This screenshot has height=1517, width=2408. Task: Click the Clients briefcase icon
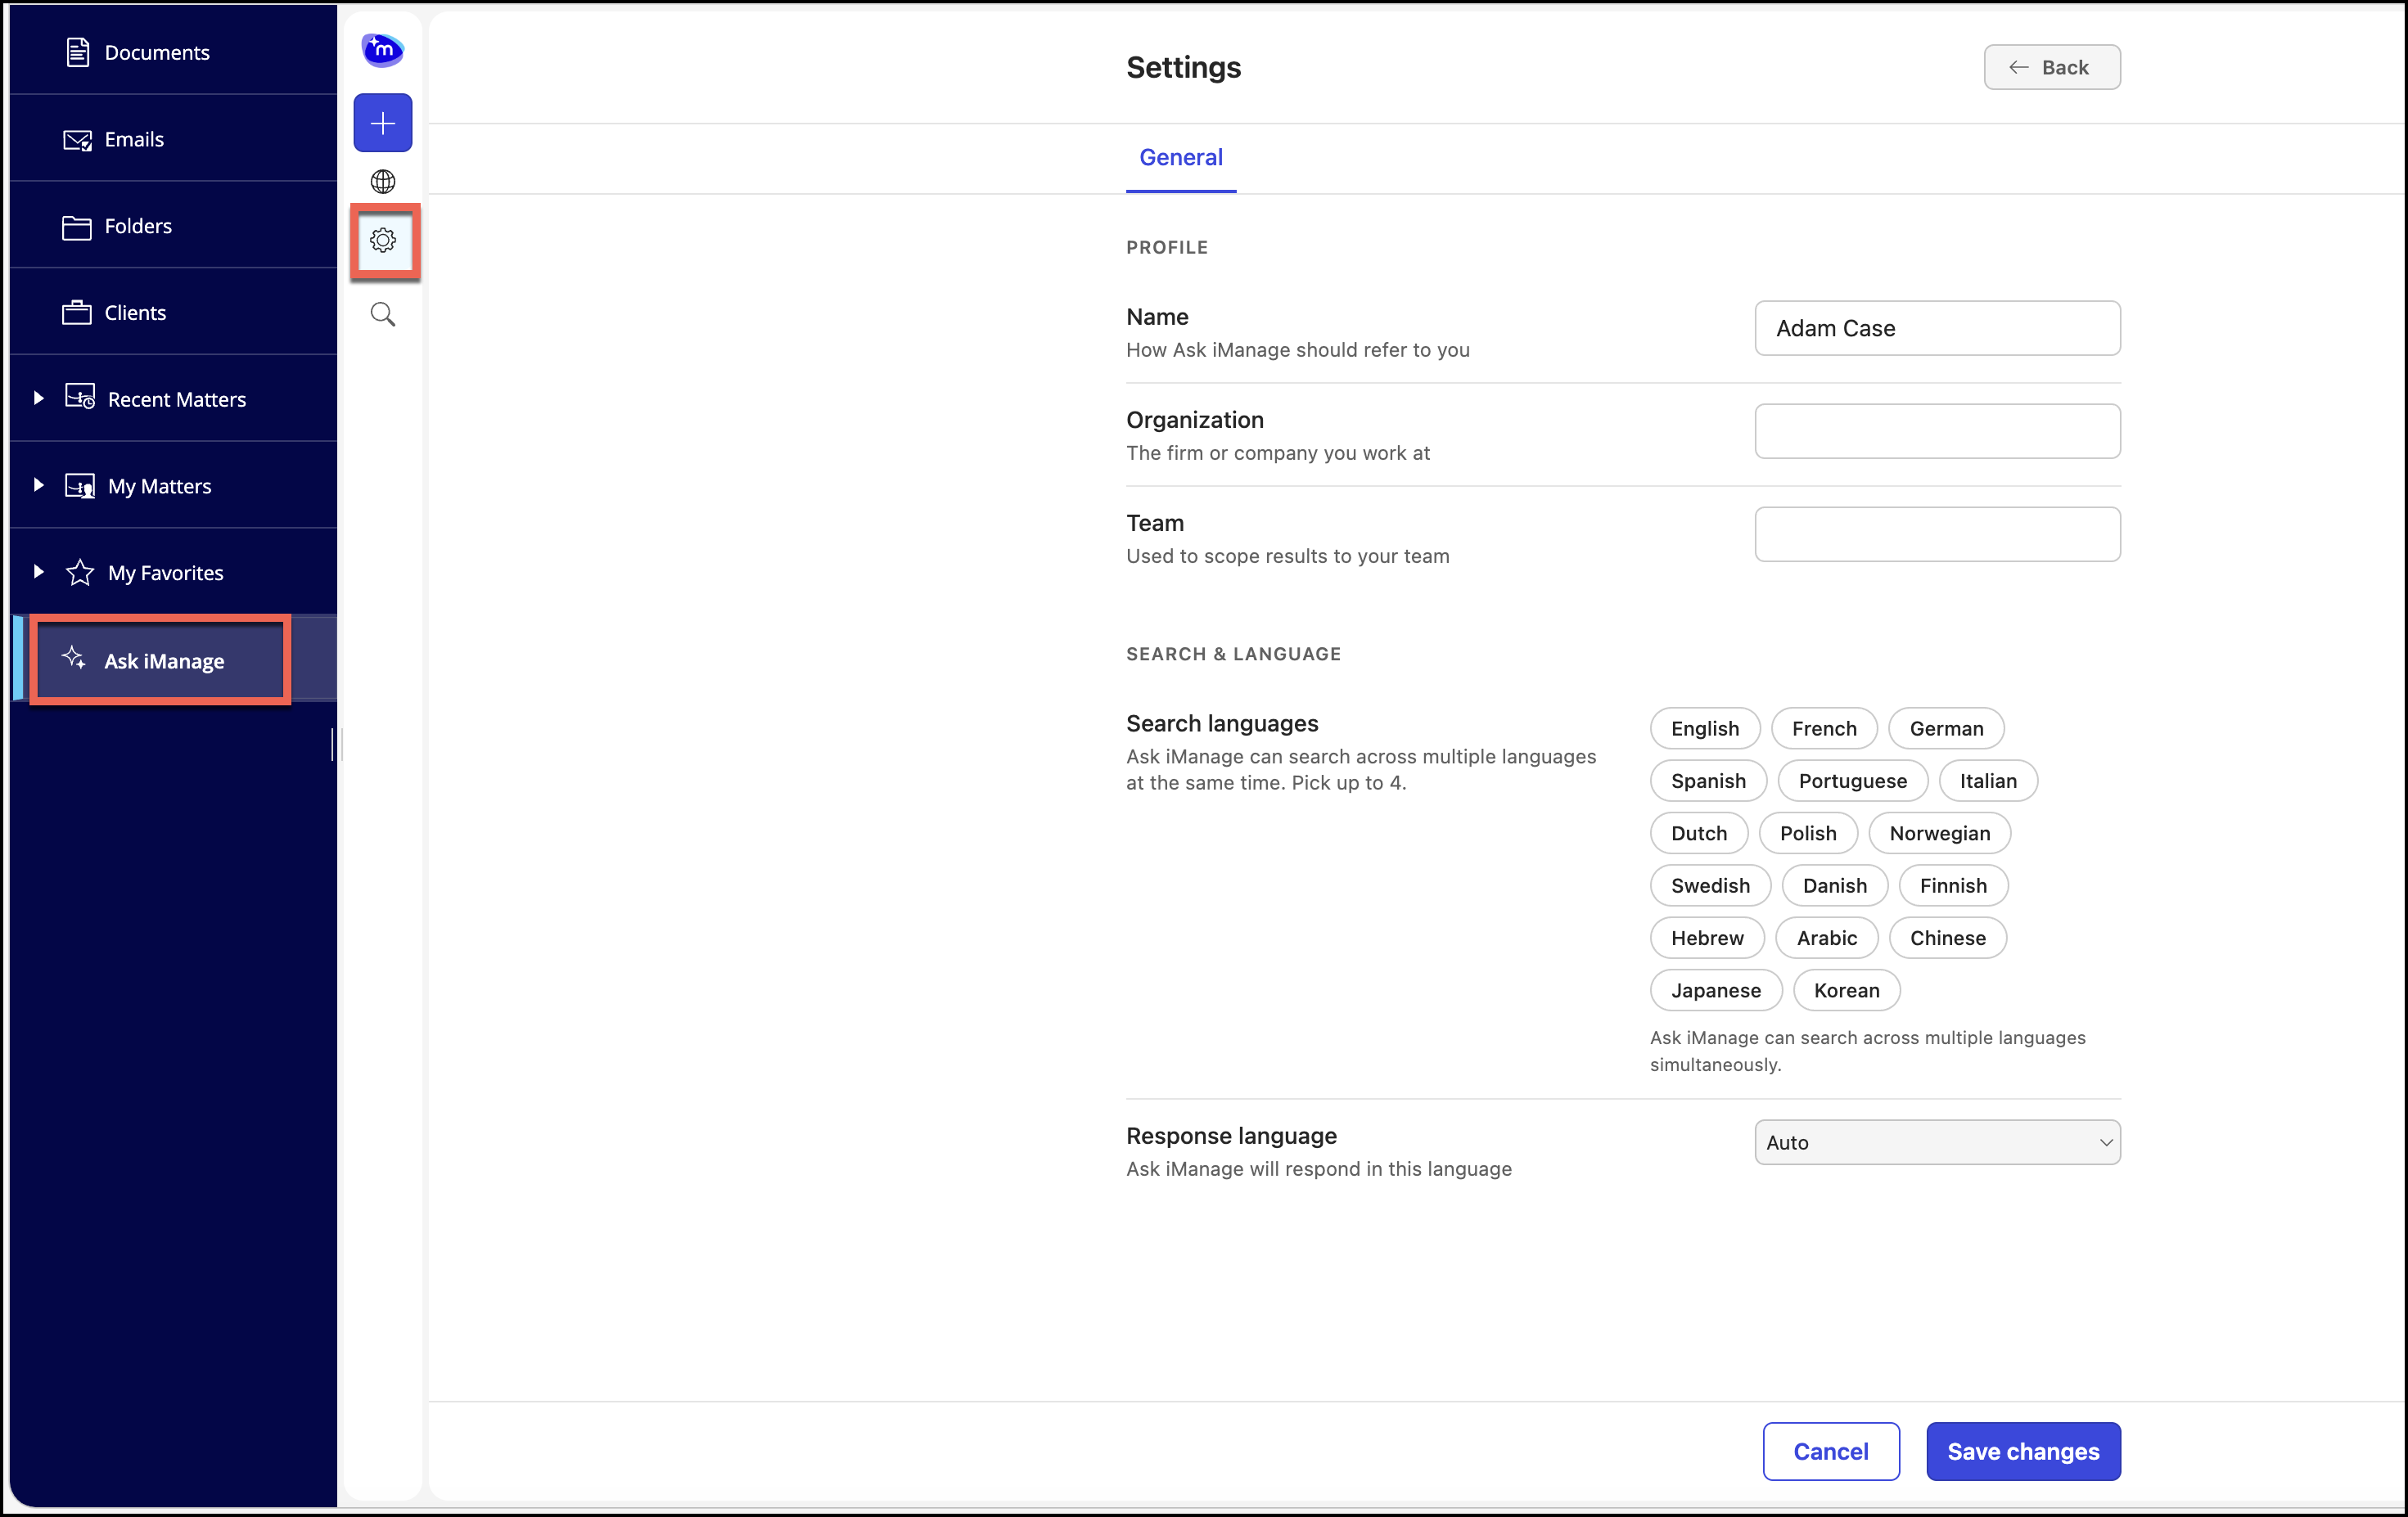click(x=76, y=313)
